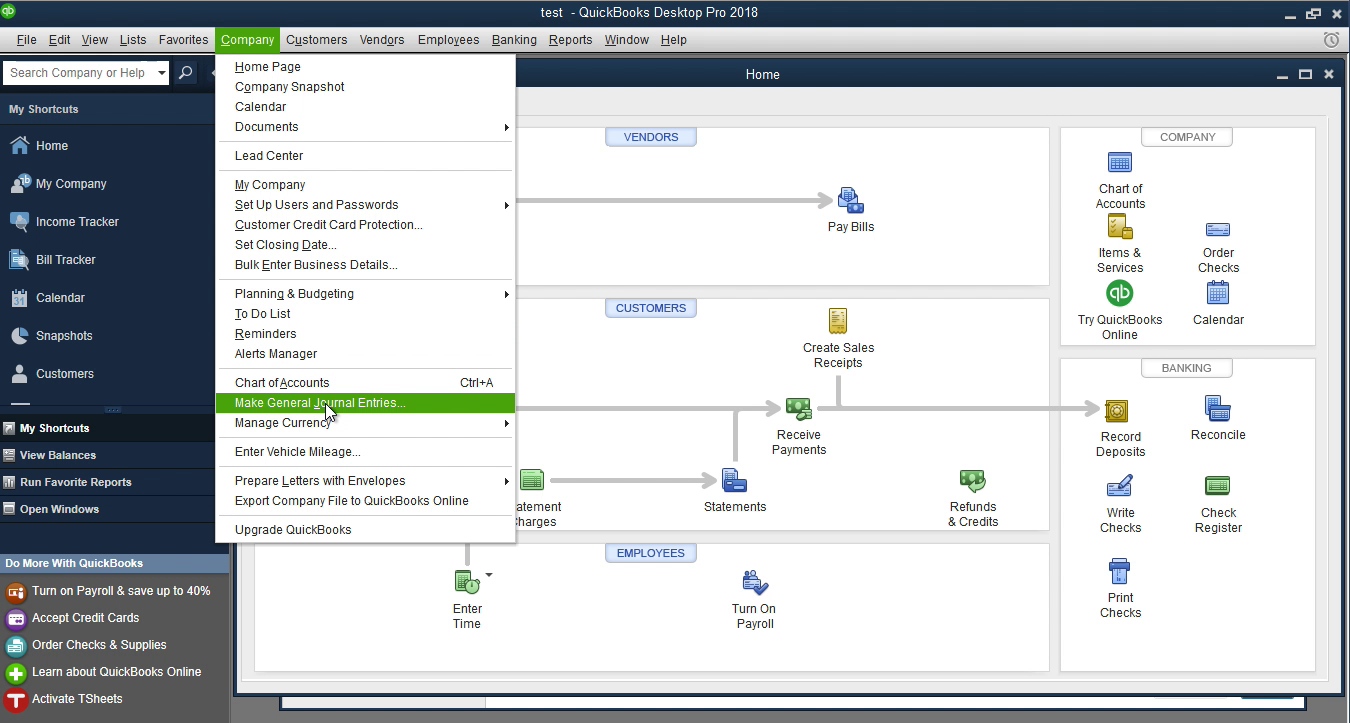Click the Turn On Payroll icon
This screenshot has height=723, width=1350.
(755, 582)
